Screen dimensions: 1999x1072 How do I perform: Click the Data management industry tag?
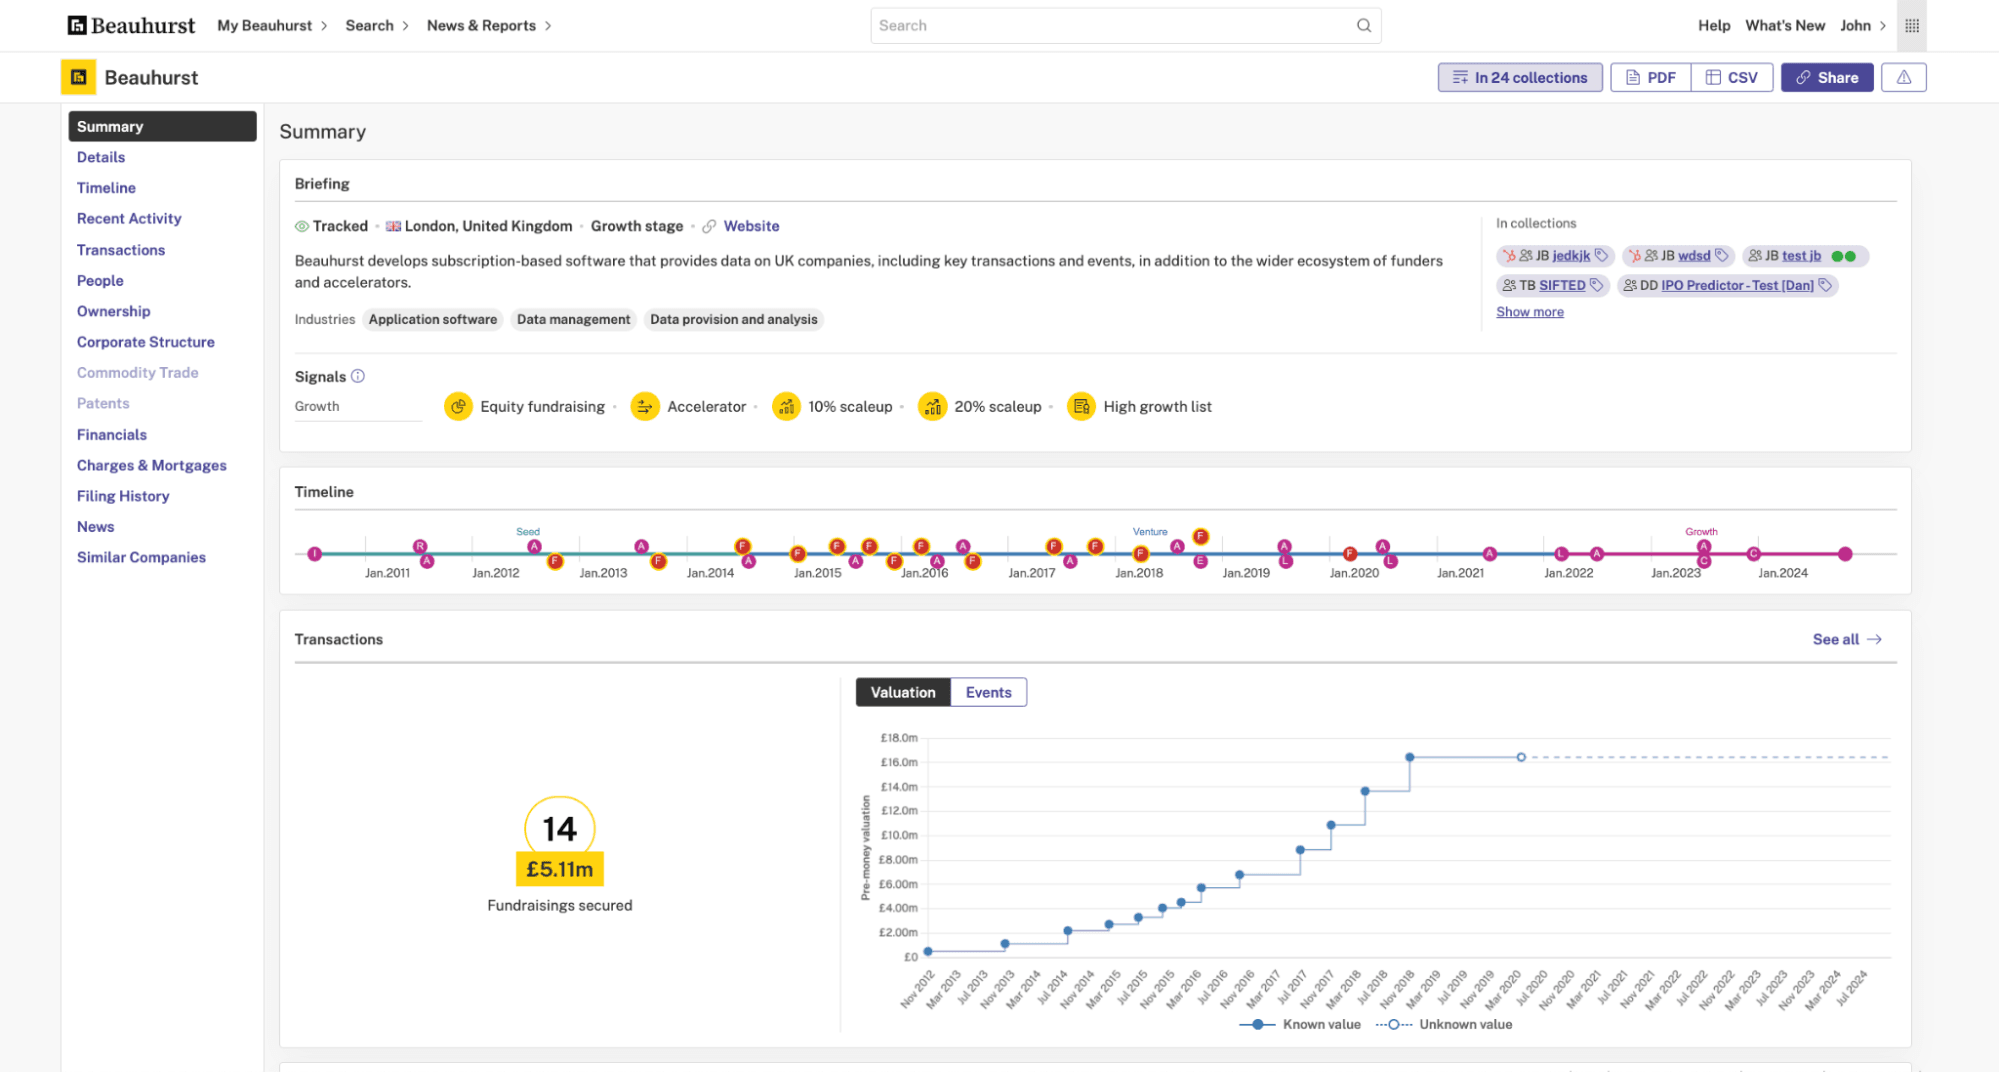click(x=573, y=319)
